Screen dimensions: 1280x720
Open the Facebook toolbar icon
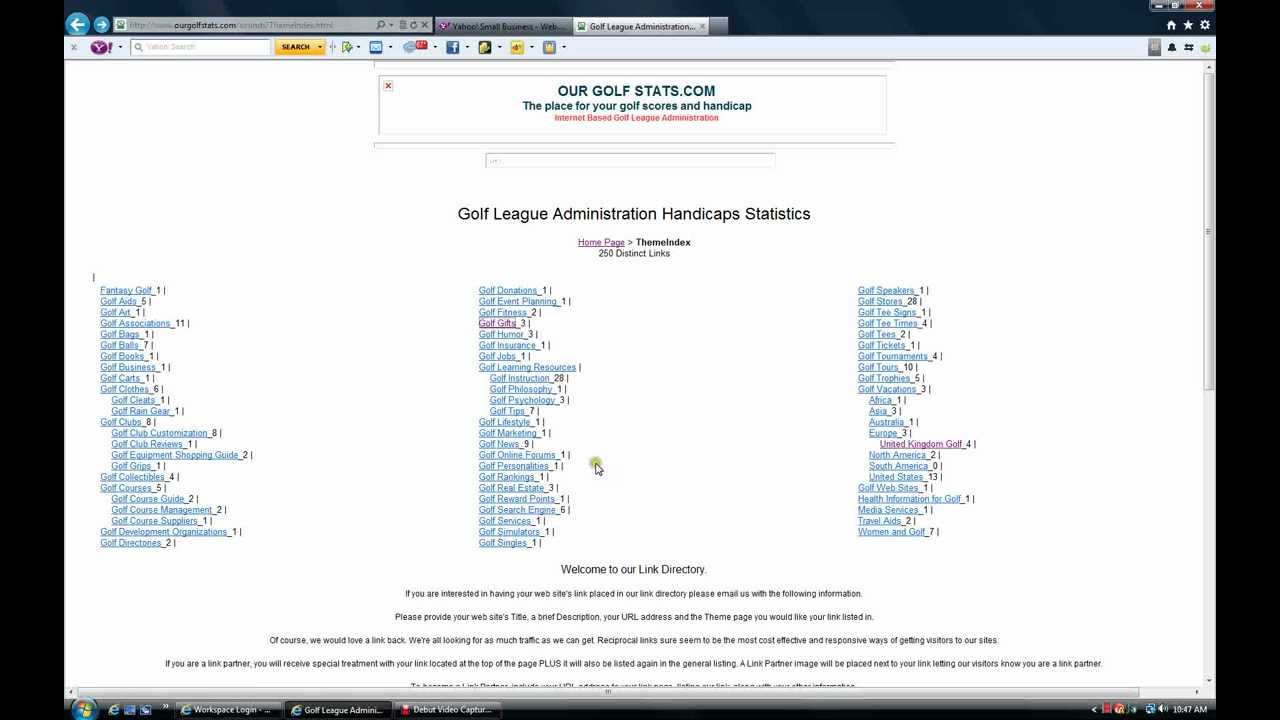pos(453,47)
